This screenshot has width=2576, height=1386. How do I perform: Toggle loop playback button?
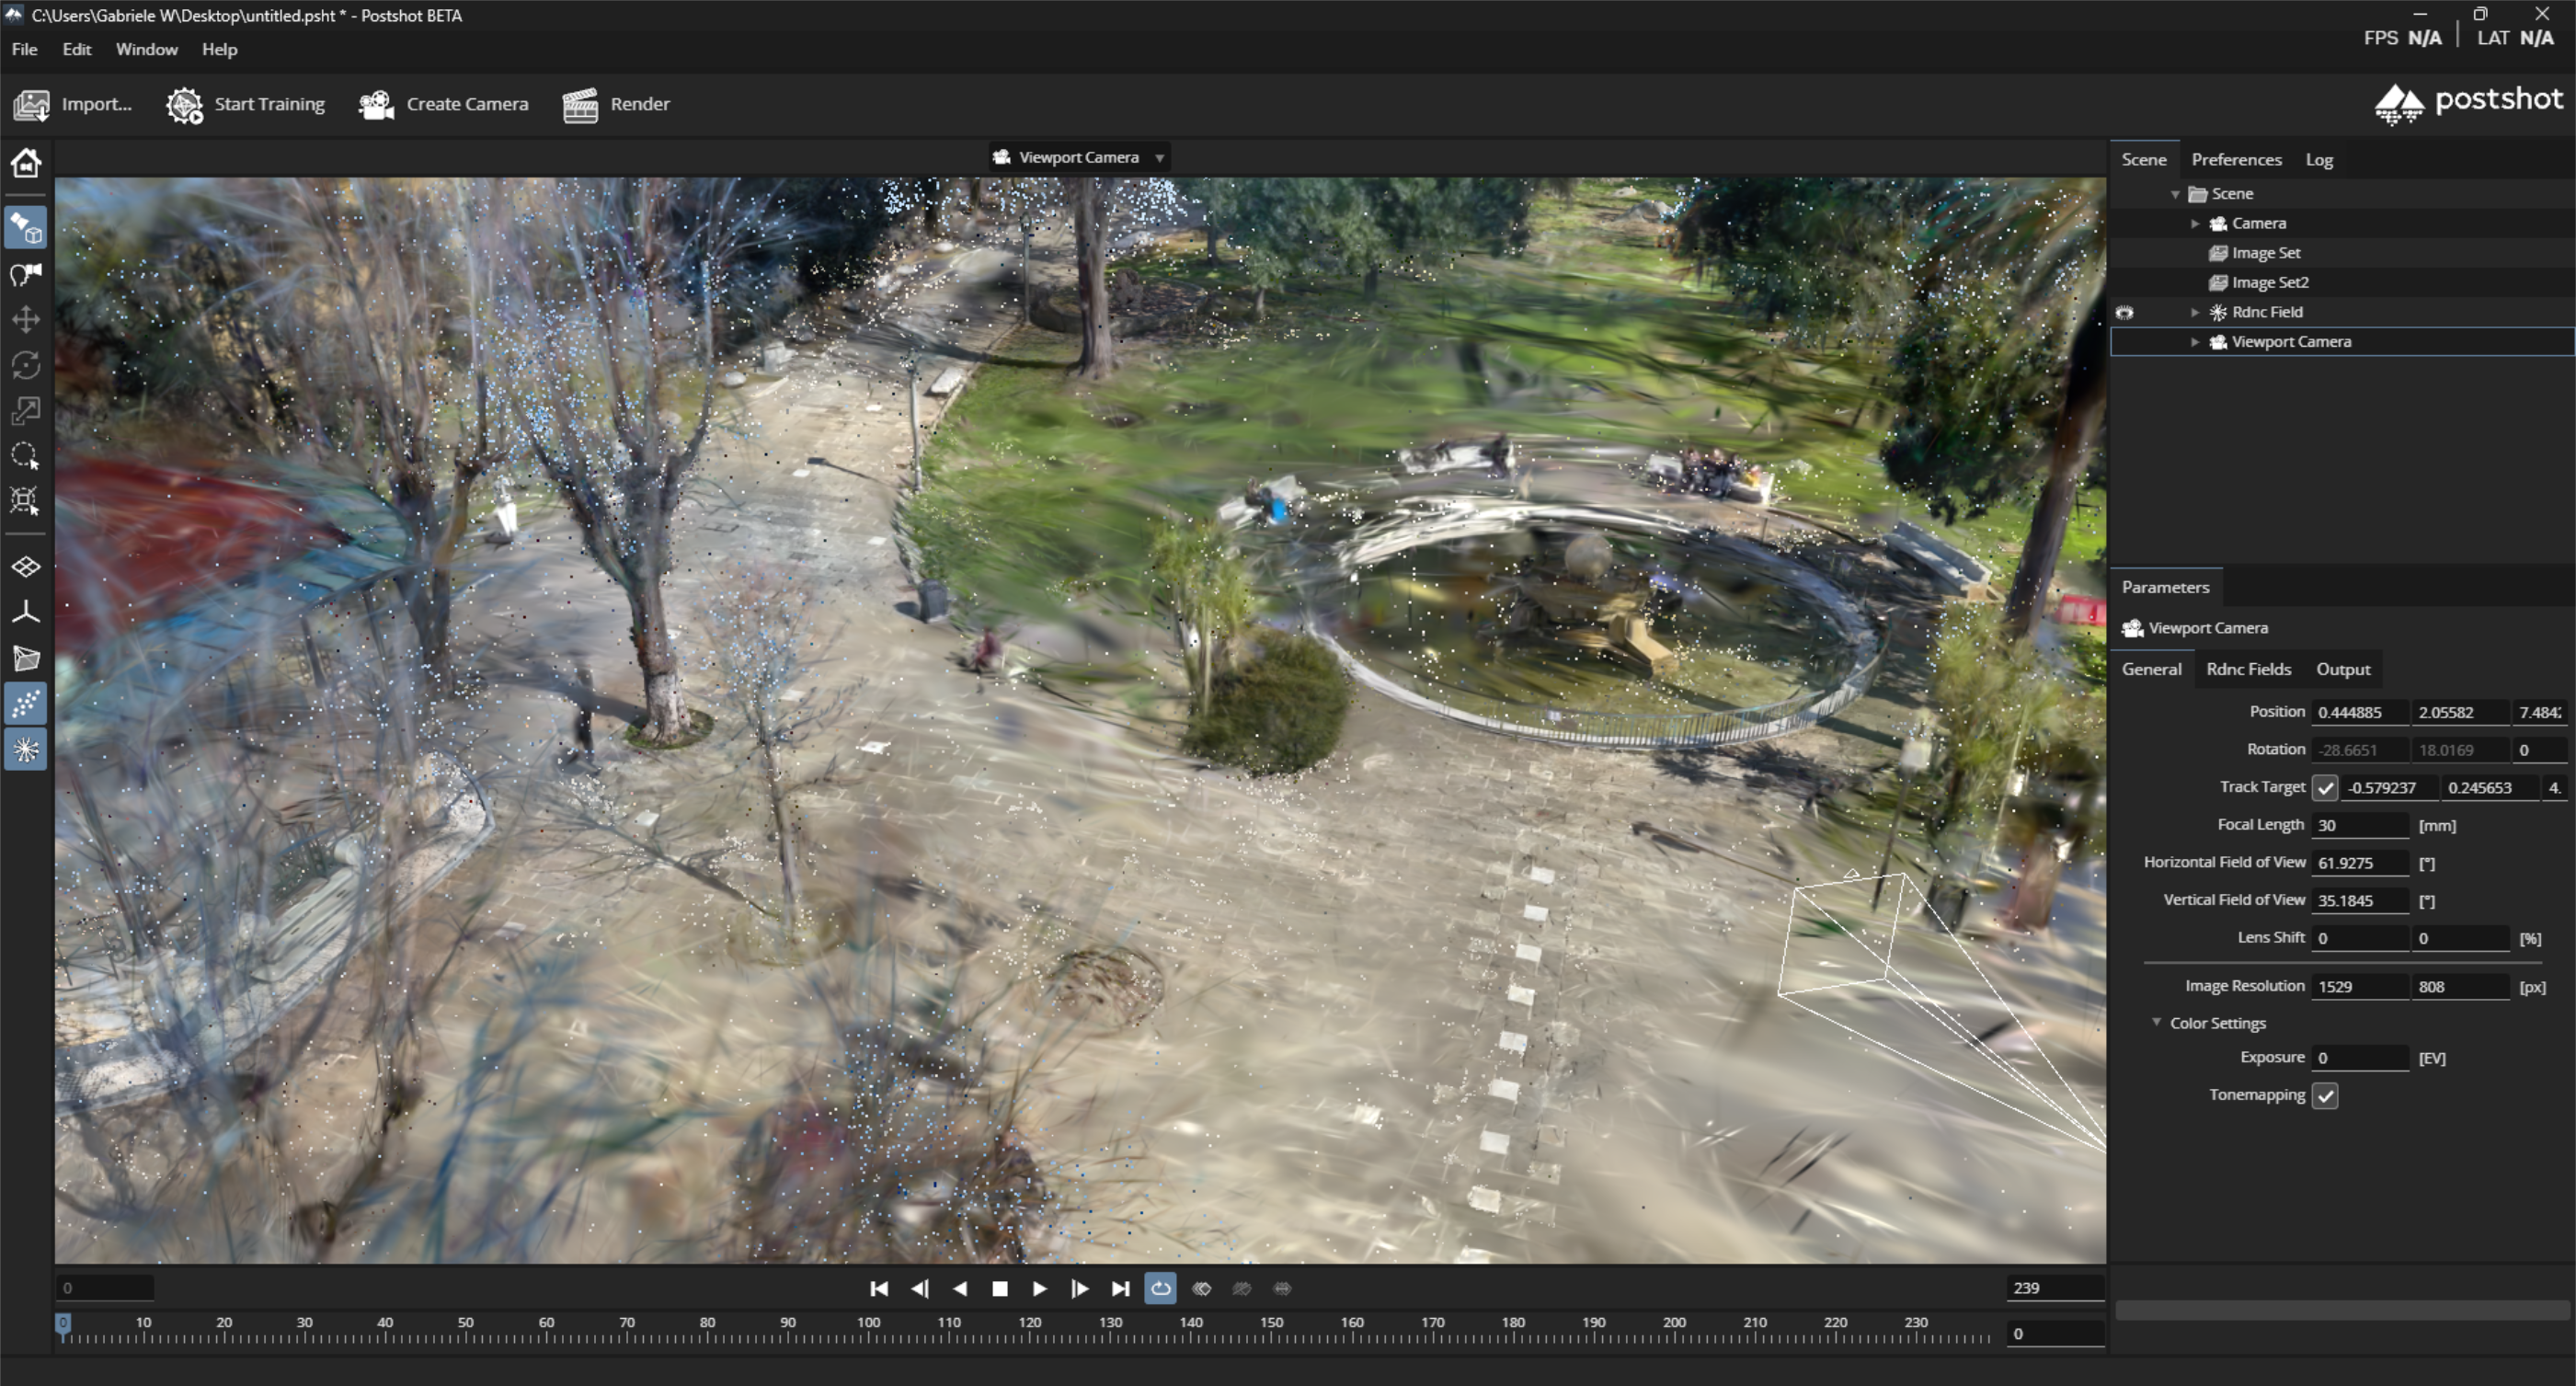click(x=1160, y=1288)
